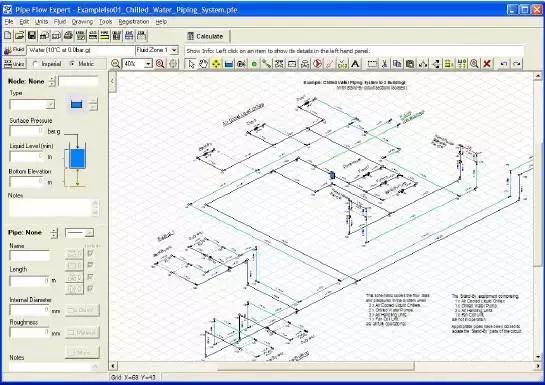This screenshot has height=385, width=545.
Task: Open the Tools menu
Action: (x=105, y=22)
